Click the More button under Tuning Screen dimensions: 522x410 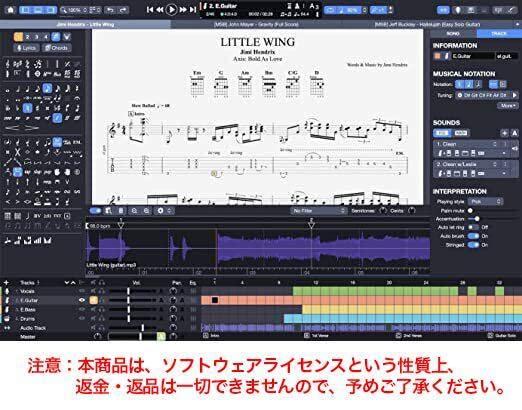[x=508, y=106]
